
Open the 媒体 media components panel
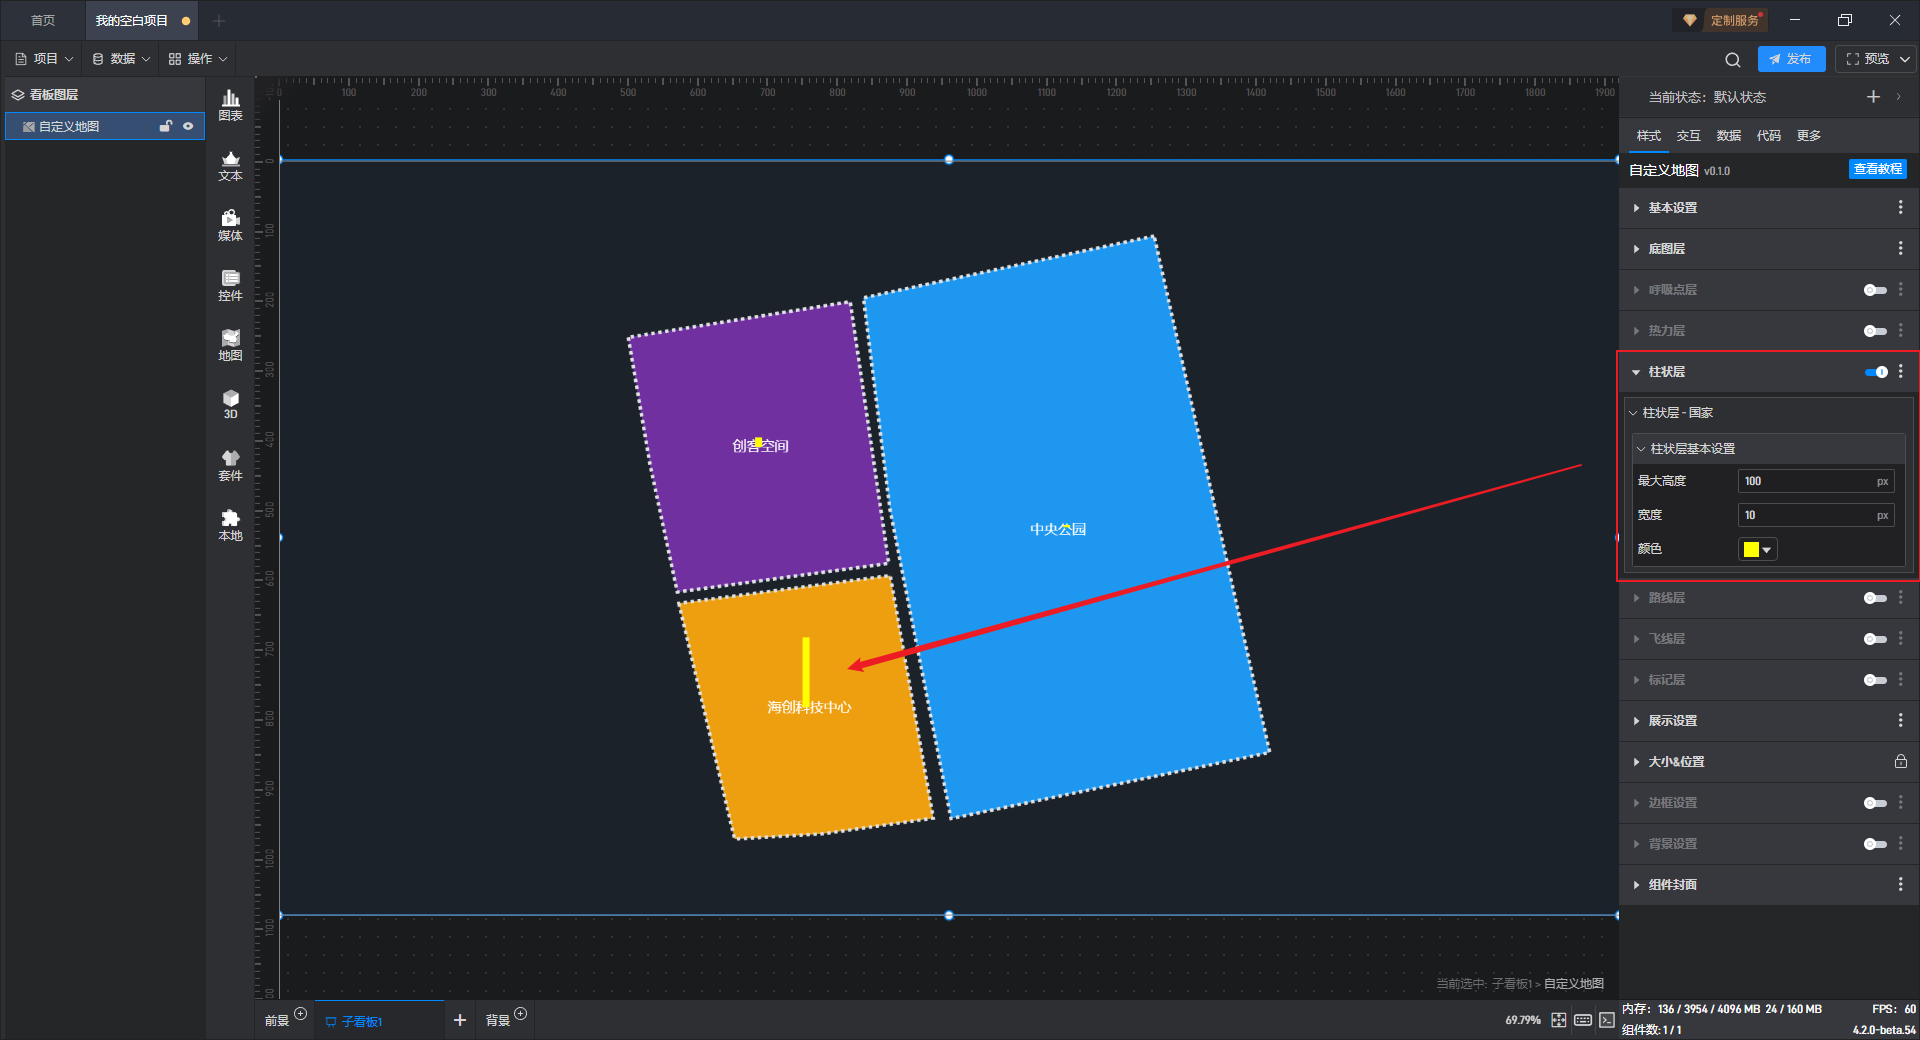(x=230, y=225)
